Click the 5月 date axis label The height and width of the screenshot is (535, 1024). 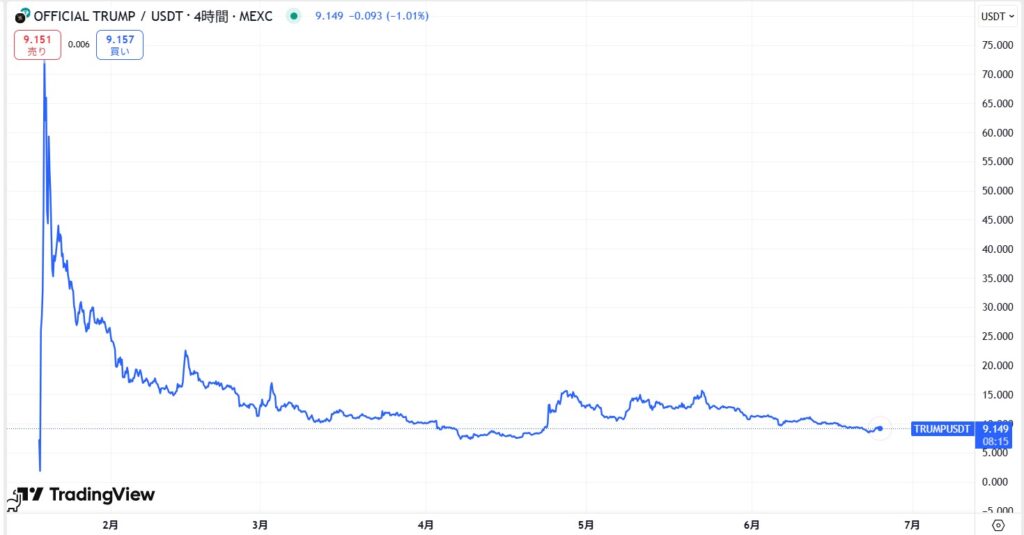click(x=586, y=525)
